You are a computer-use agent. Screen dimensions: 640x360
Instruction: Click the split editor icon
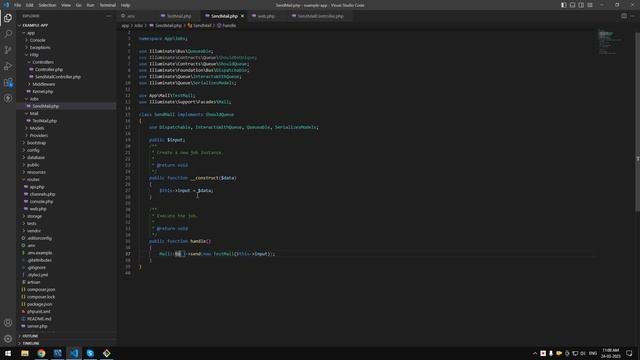click(624, 16)
